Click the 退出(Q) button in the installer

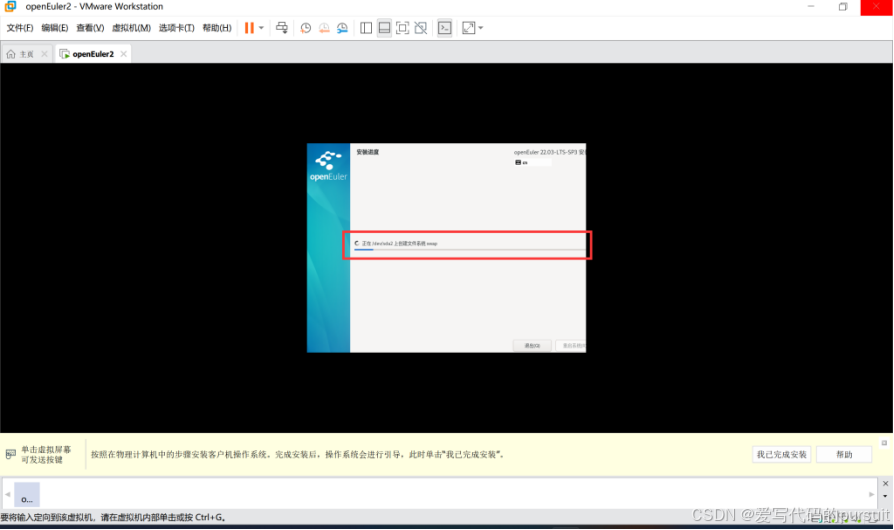point(532,346)
